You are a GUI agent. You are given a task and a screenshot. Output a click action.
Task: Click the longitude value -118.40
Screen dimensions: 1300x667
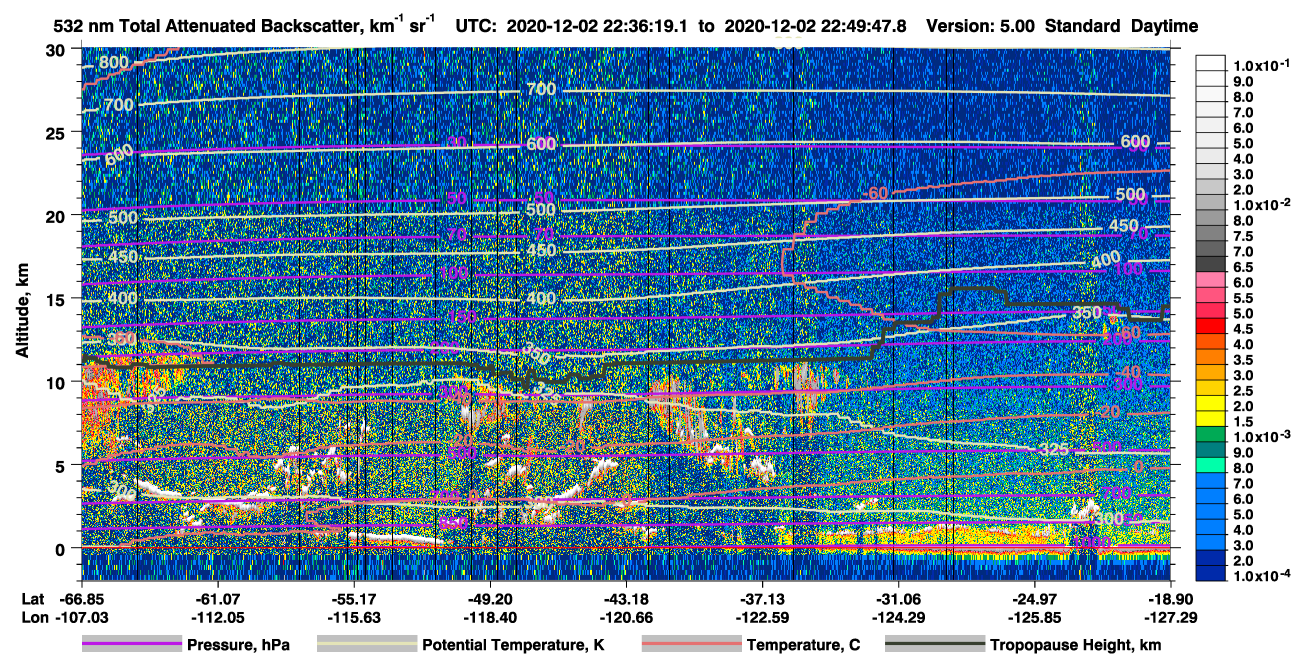coord(491,617)
